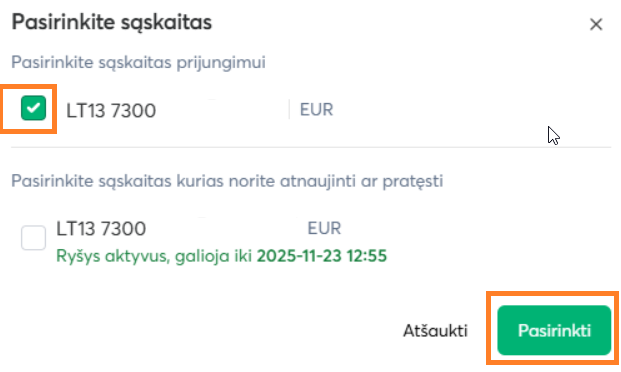Screen dimensions: 621x372
Task: Click the Ryšys aktyvus status text
Action: pyautogui.click(x=112, y=256)
